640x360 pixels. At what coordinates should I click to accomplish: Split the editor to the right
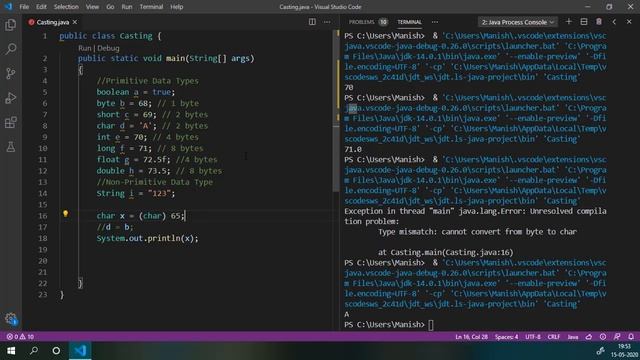coord(312,22)
